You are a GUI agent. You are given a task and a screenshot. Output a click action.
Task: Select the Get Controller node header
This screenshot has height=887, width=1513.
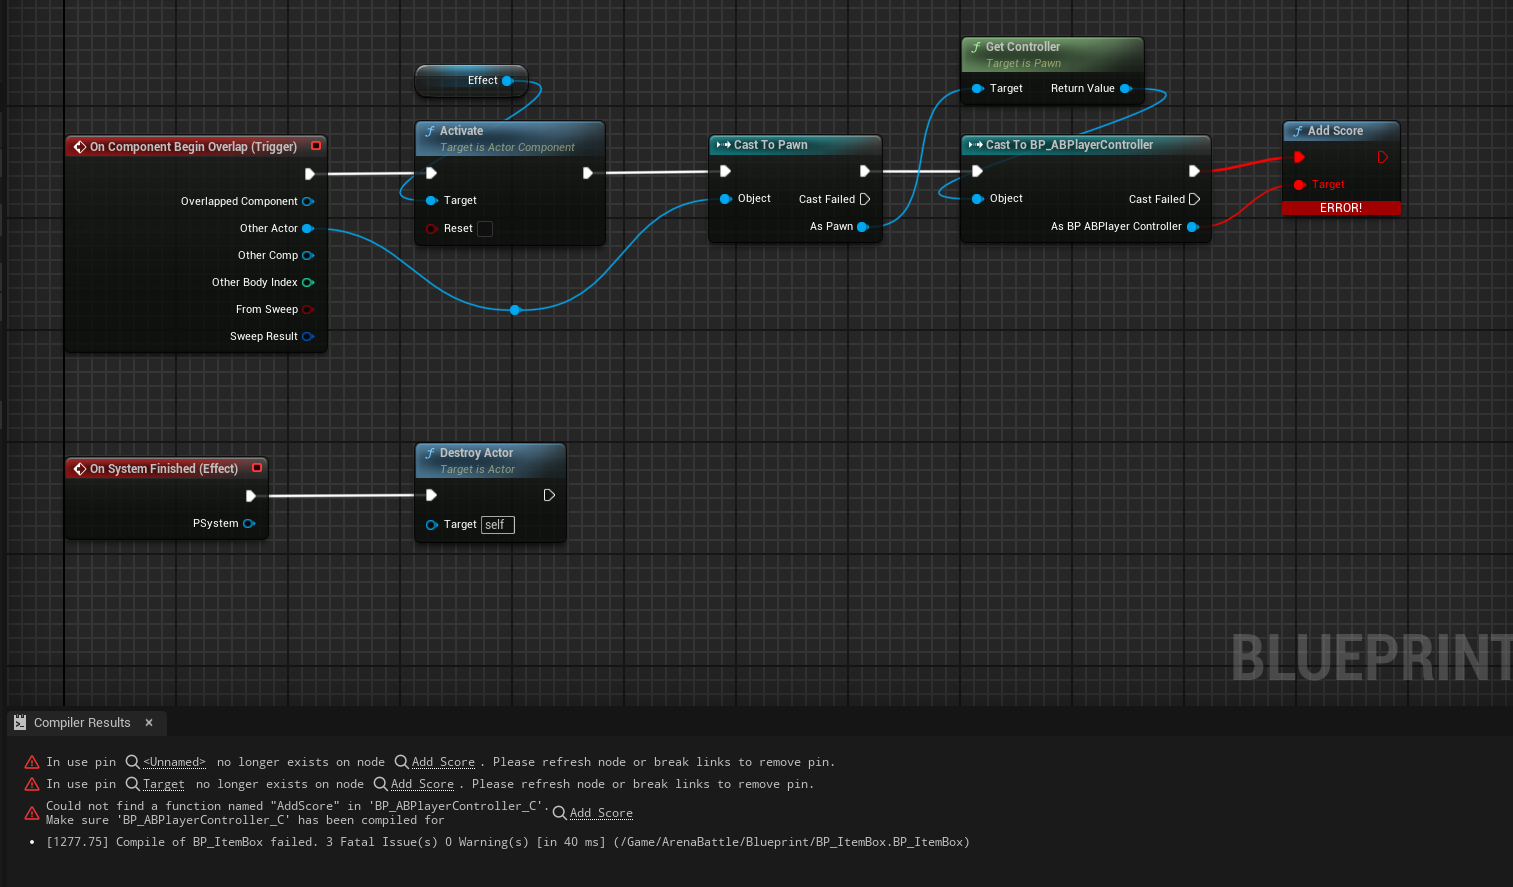(x=1052, y=54)
